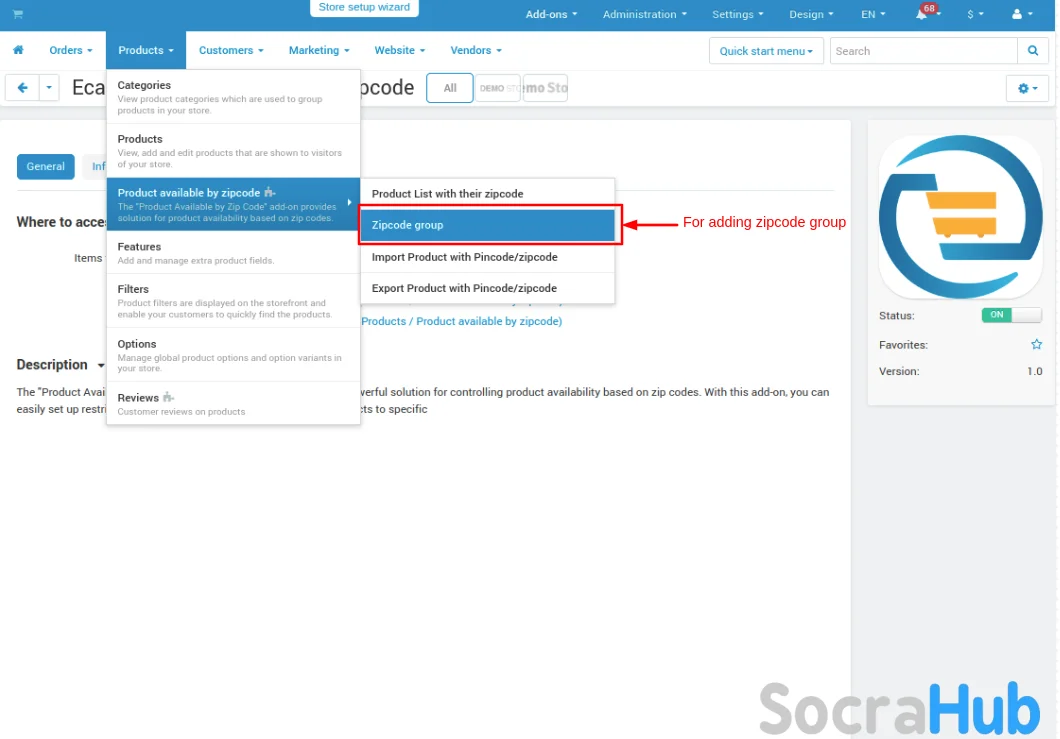This screenshot has width=1060, height=739.
Task: Open the Design dropdown menu
Action: coord(811,14)
